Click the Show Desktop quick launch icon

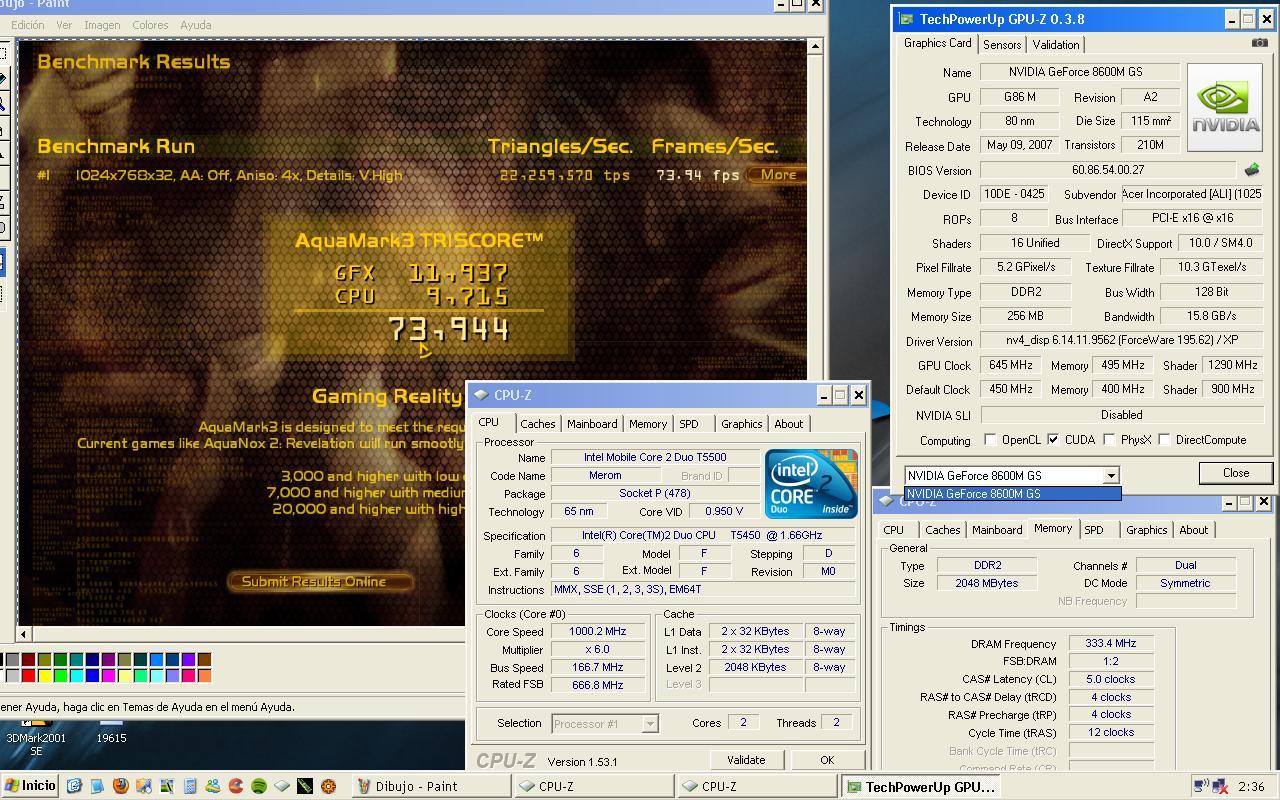(x=73, y=786)
